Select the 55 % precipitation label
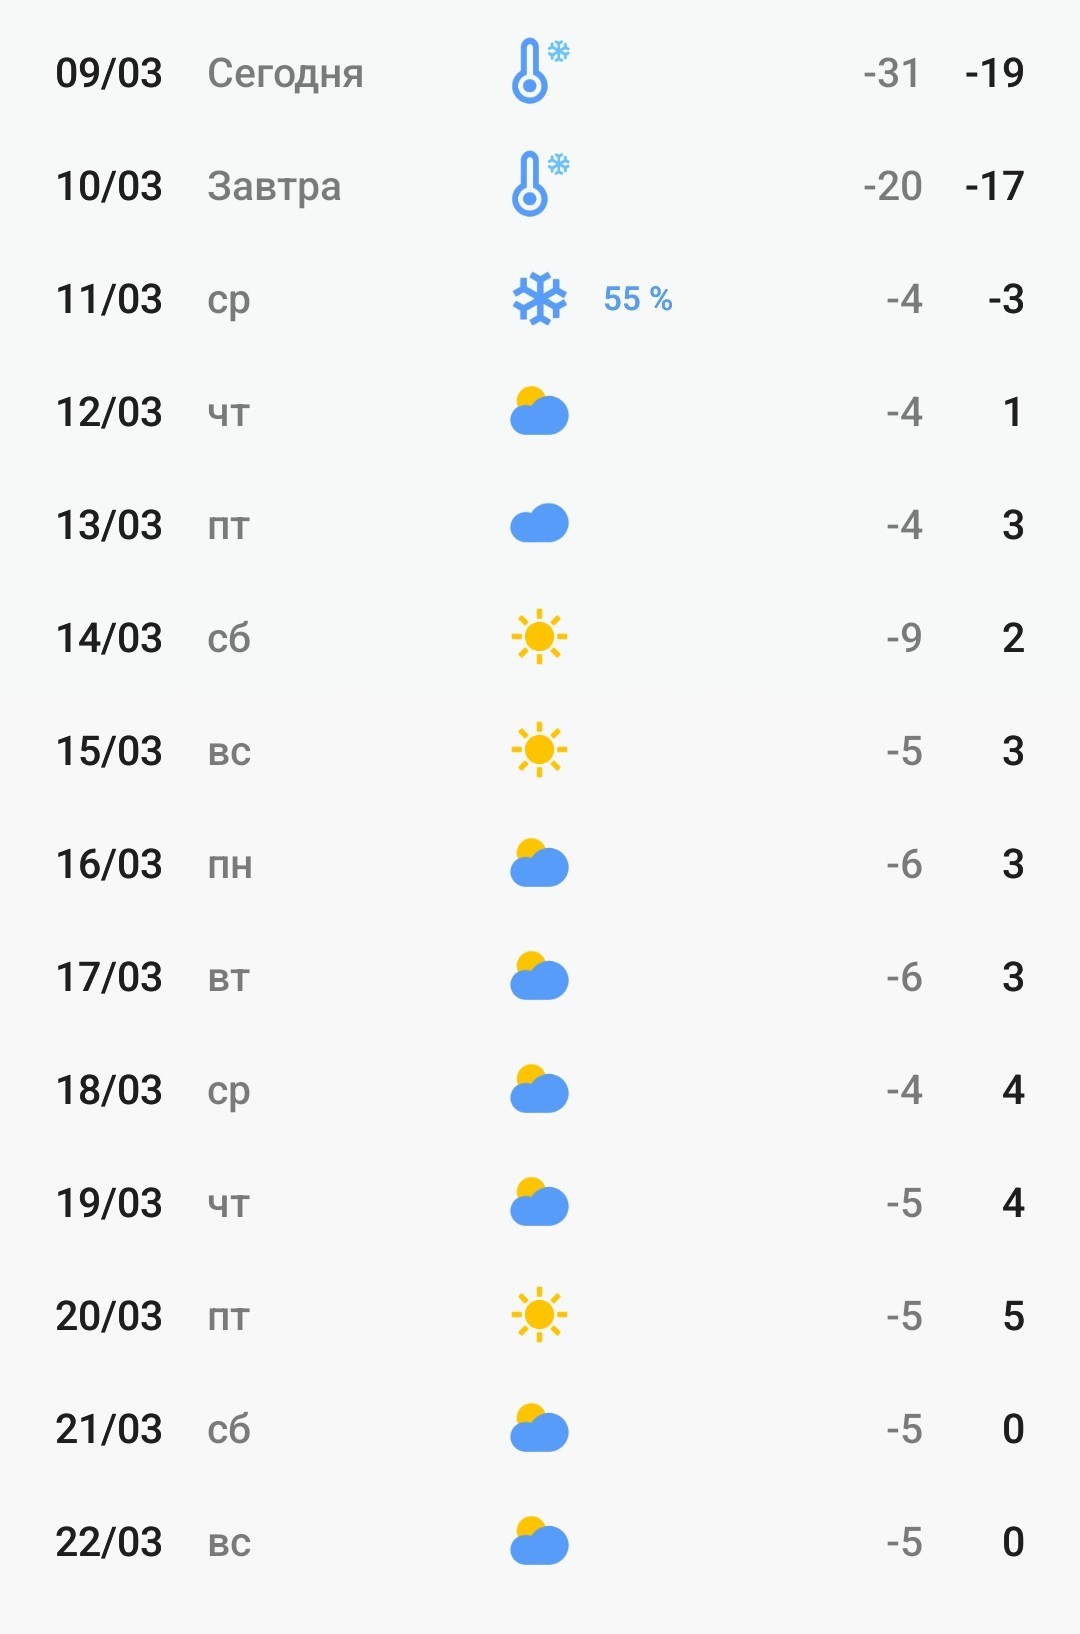This screenshot has width=1080, height=1634. [x=638, y=298]
